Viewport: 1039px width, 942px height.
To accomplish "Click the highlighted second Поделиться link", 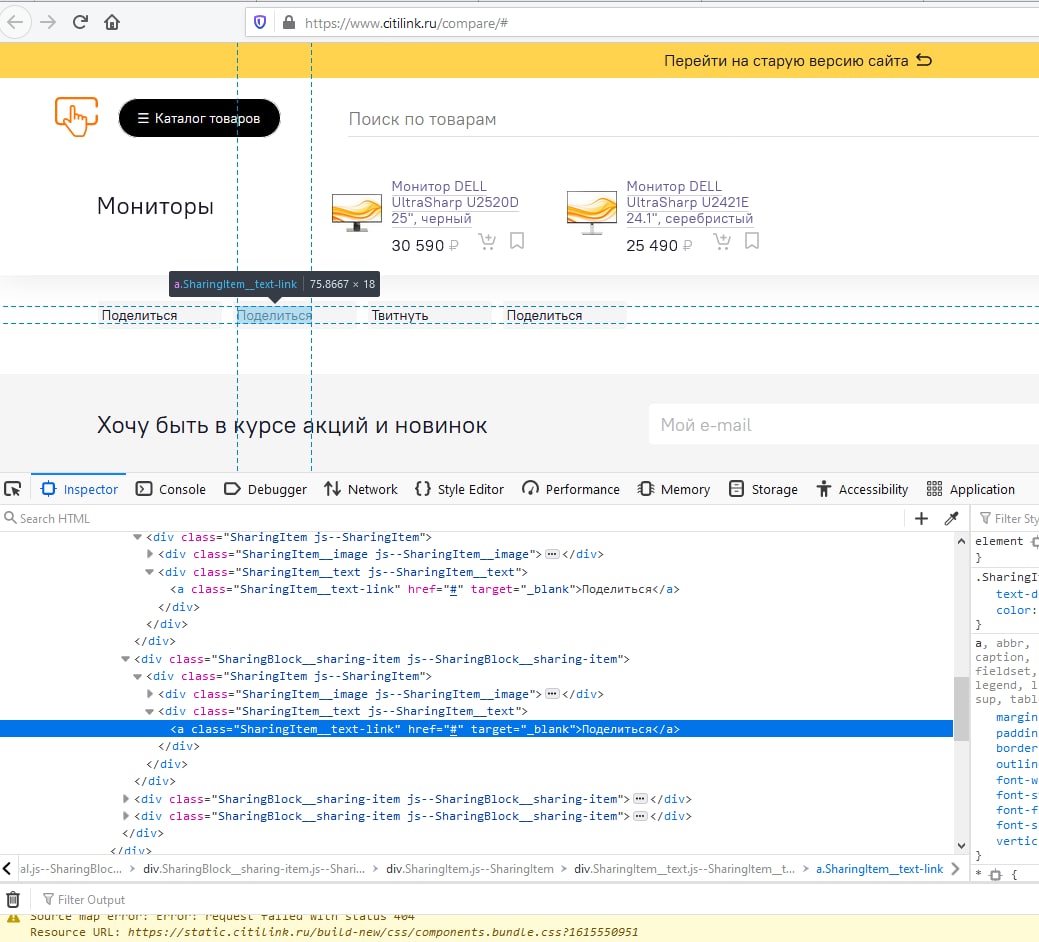I will click(274, 315).
